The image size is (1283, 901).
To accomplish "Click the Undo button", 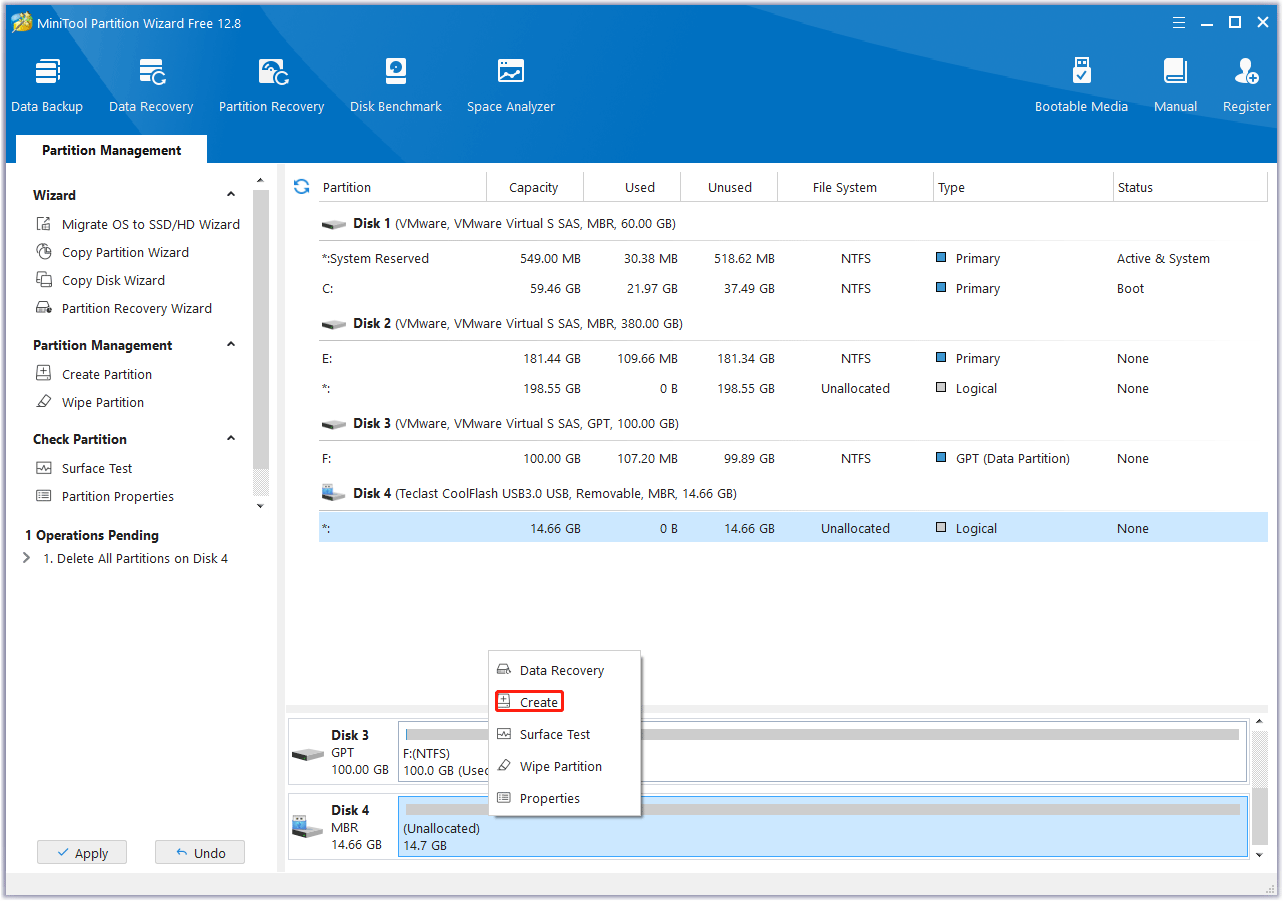I will (x=200, y=853).
